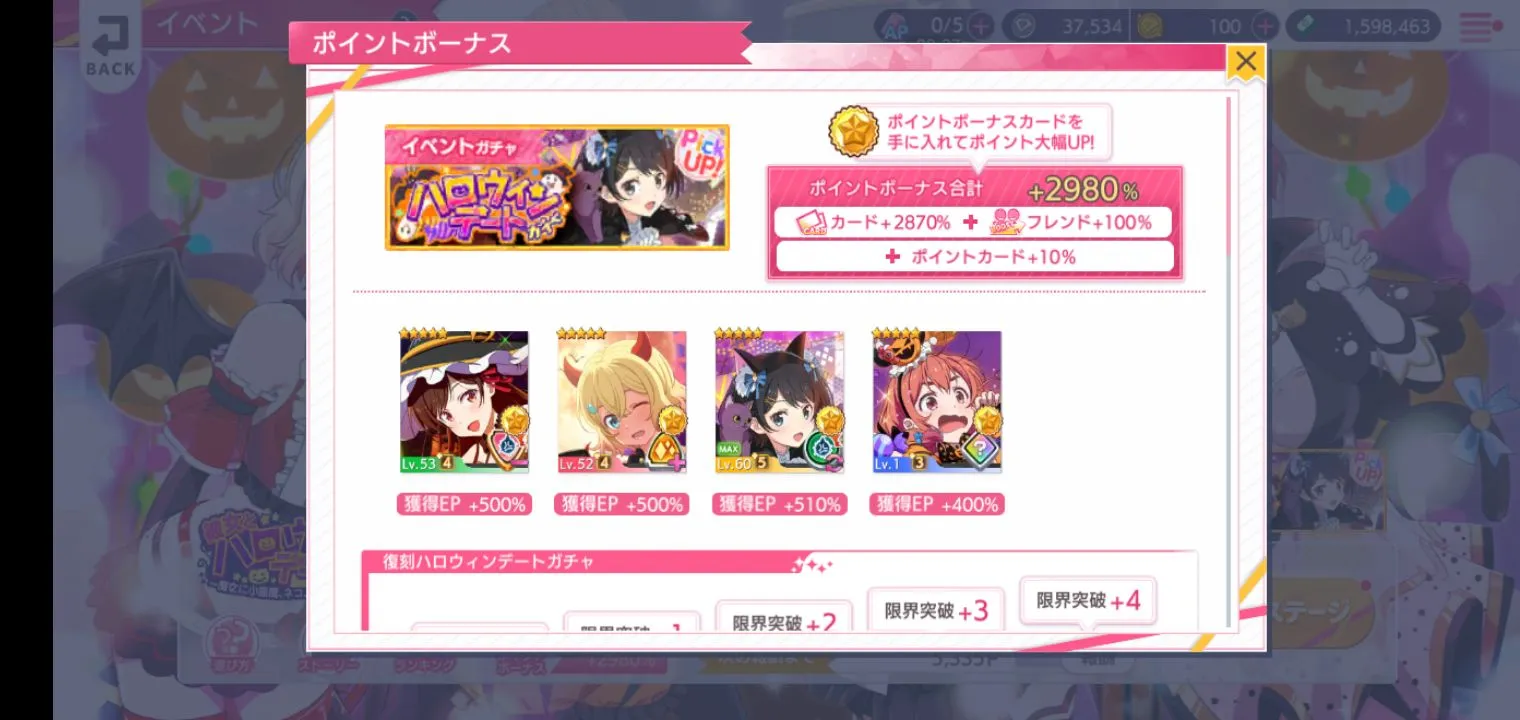Open the ハロウィンデート event gacha banner
The height and width of the screenshot is (720, 1520).
point(557,187)
